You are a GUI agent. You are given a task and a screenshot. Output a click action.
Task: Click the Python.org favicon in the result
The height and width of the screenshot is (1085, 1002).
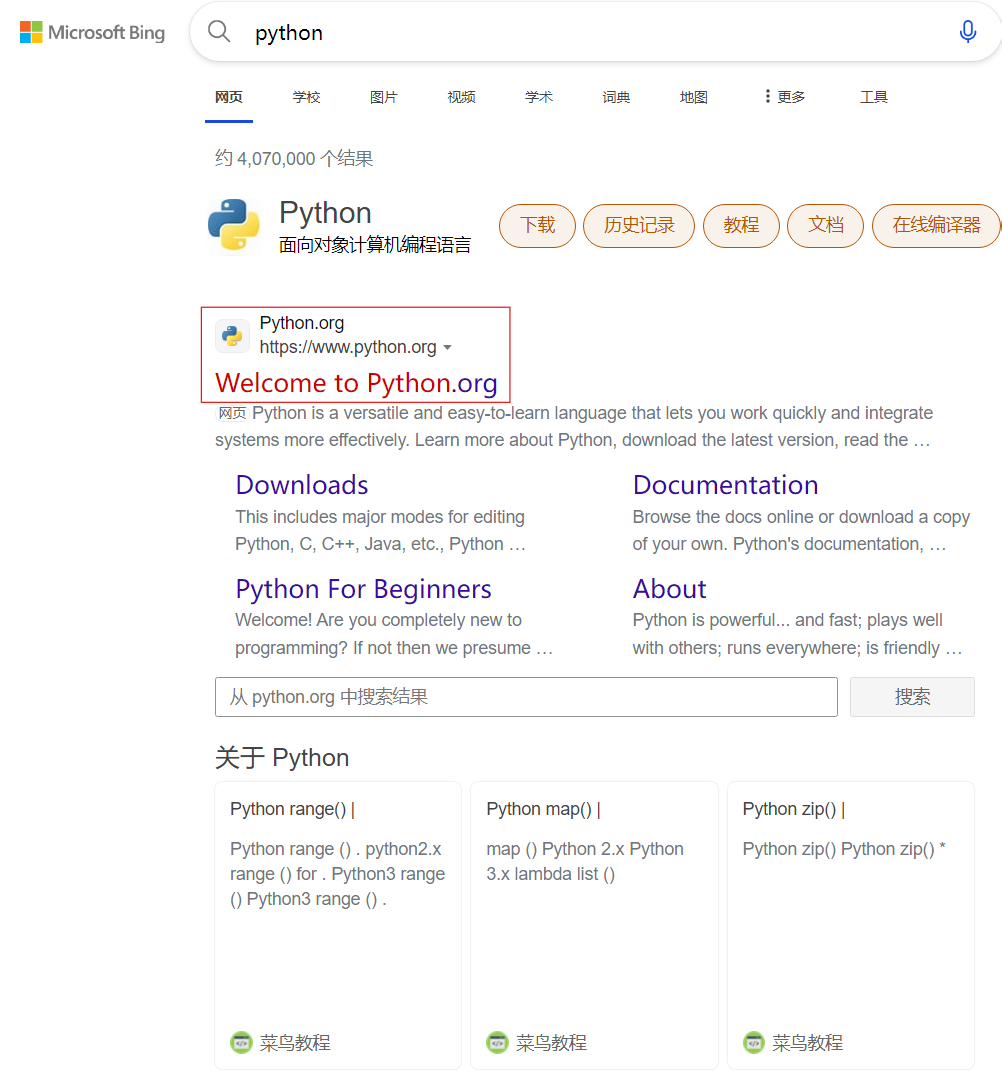click(x=231, y=335)
